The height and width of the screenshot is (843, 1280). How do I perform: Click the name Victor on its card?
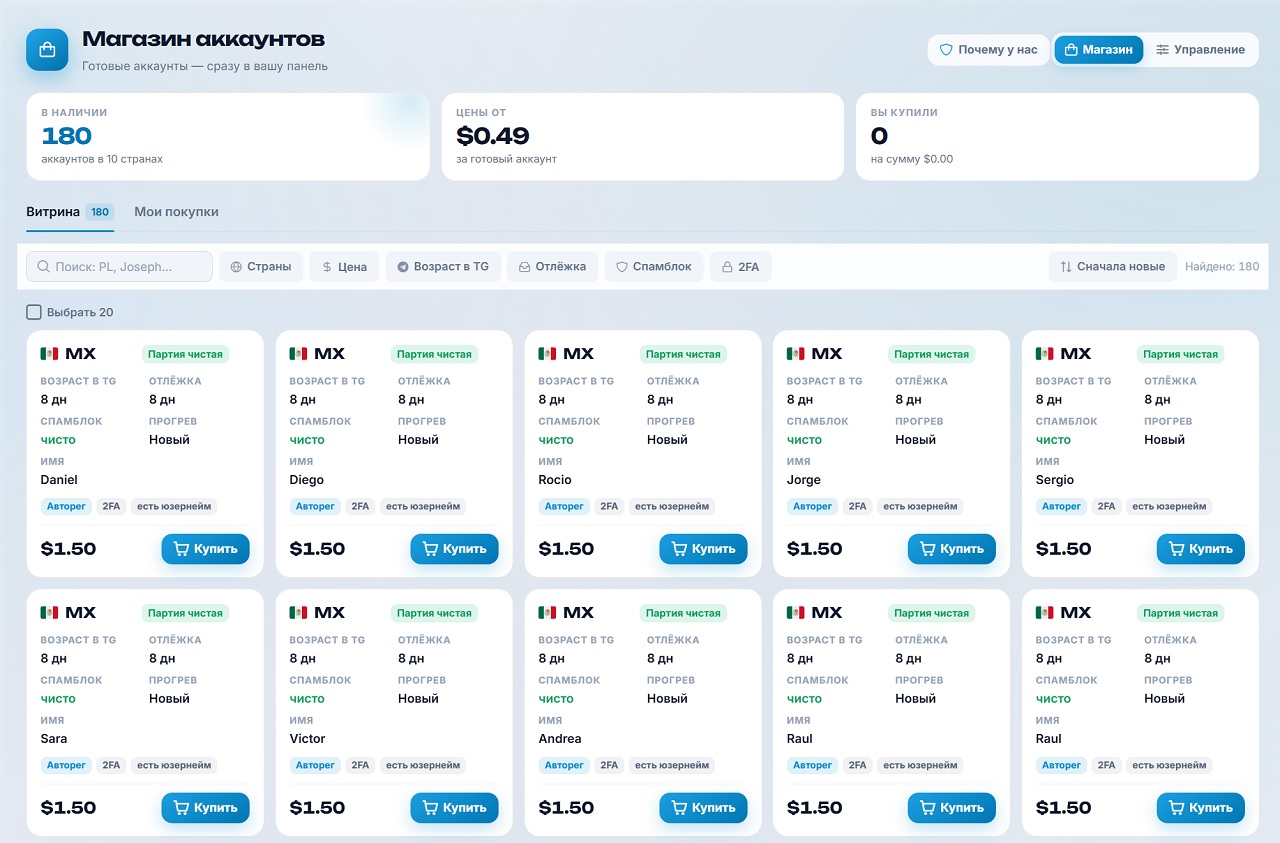click(307, 739)
